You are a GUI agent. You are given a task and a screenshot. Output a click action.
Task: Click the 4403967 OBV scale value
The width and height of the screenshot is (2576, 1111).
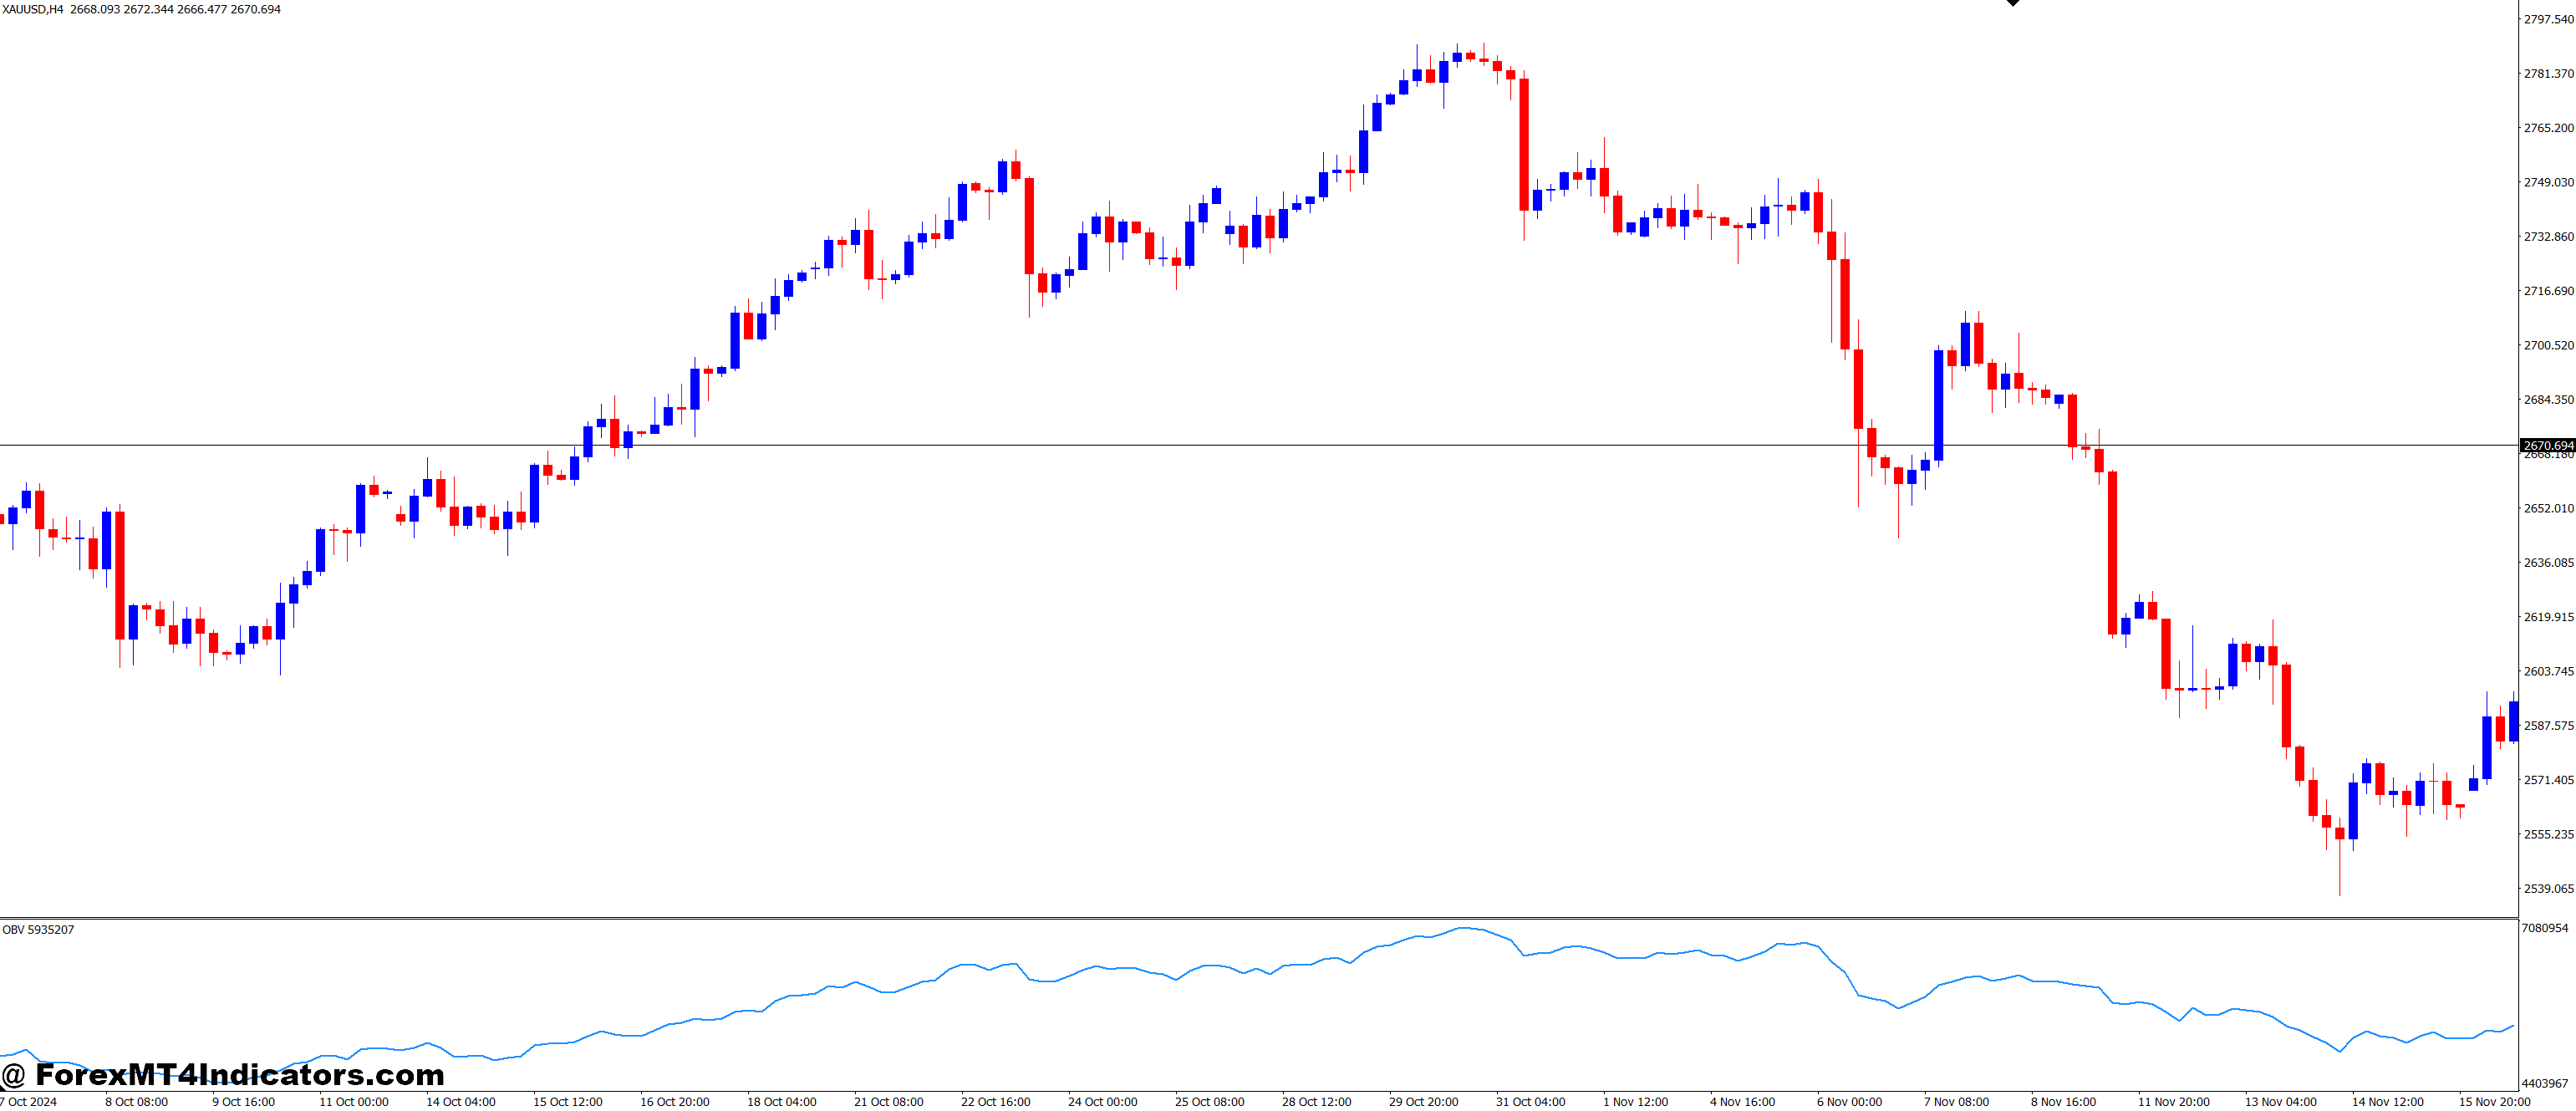point(2544,1083)
